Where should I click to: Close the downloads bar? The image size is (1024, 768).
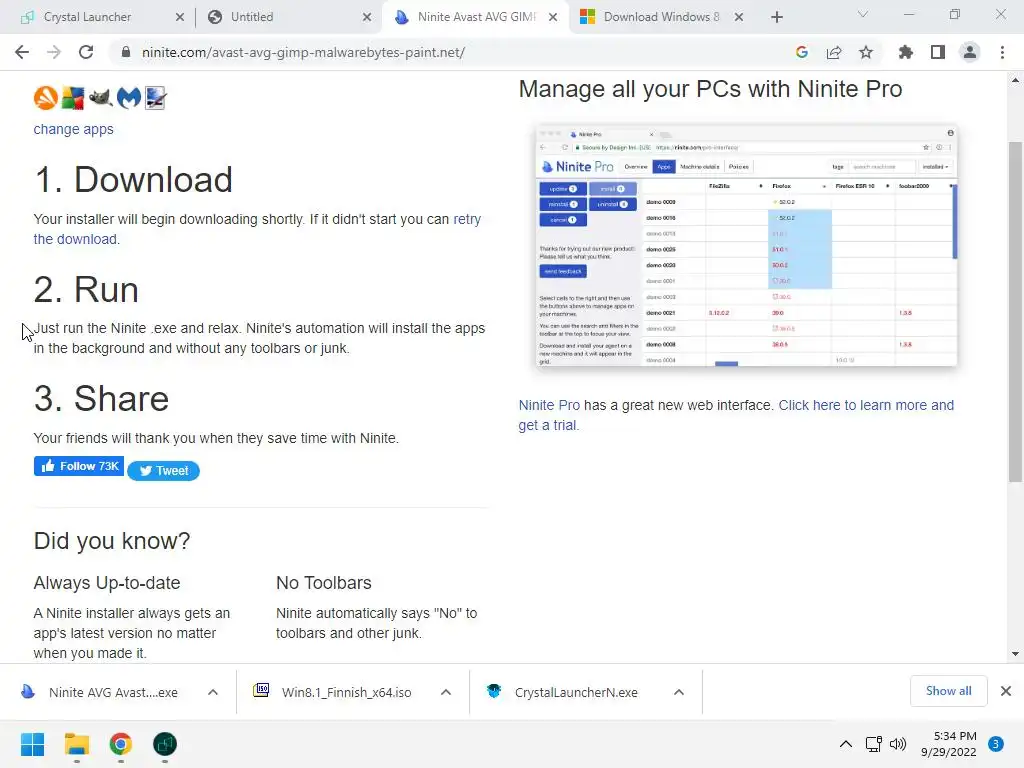(1006, 691)
